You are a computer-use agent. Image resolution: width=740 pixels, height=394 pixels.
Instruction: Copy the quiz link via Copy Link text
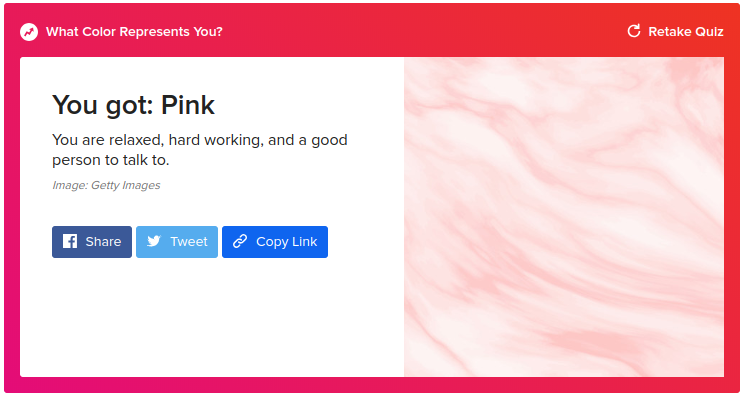coord(286,242)
